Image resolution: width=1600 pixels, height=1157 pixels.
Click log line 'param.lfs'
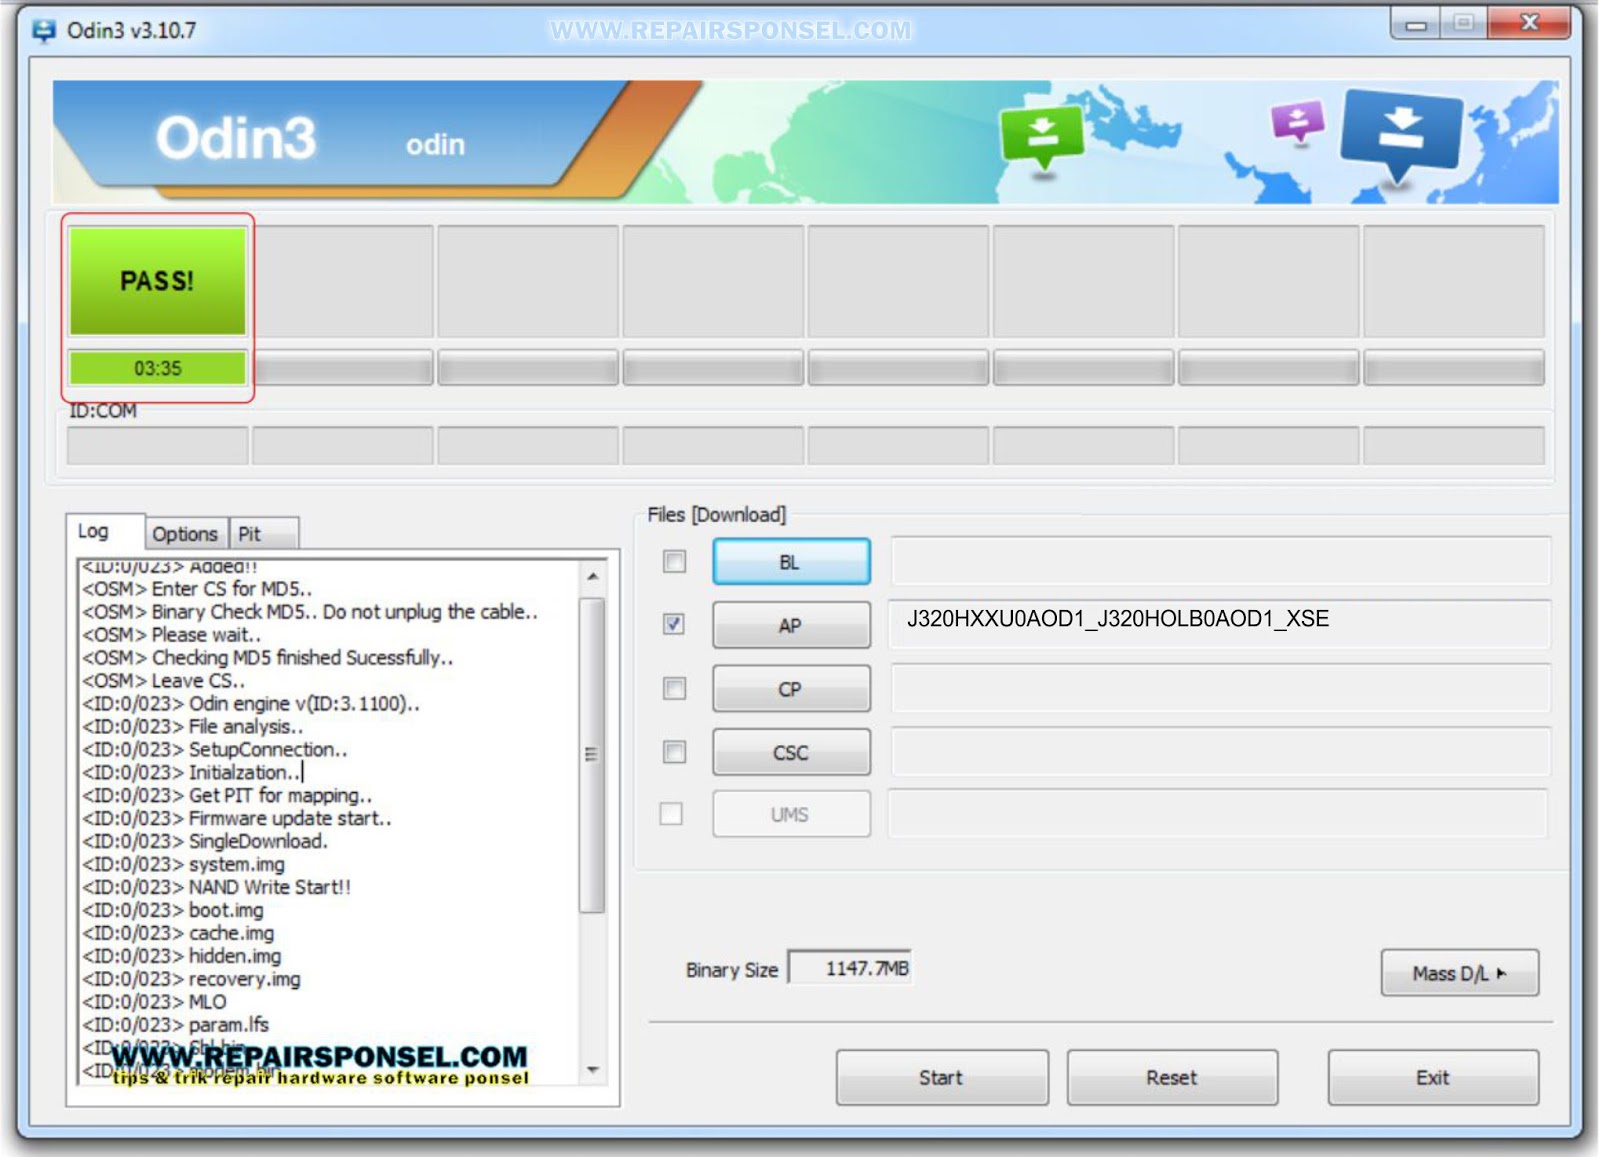[x=175, y=1025]
